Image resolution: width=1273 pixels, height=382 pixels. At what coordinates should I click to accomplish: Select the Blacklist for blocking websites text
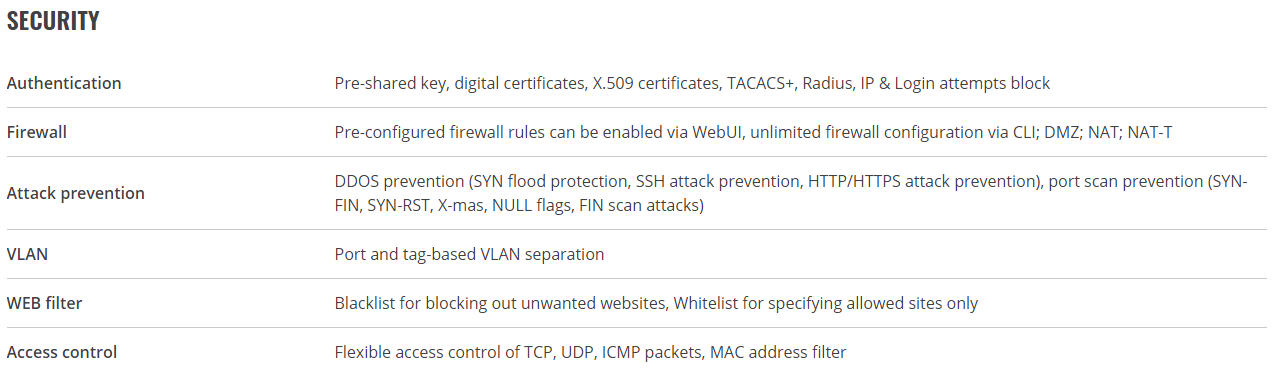pos(502,303)
